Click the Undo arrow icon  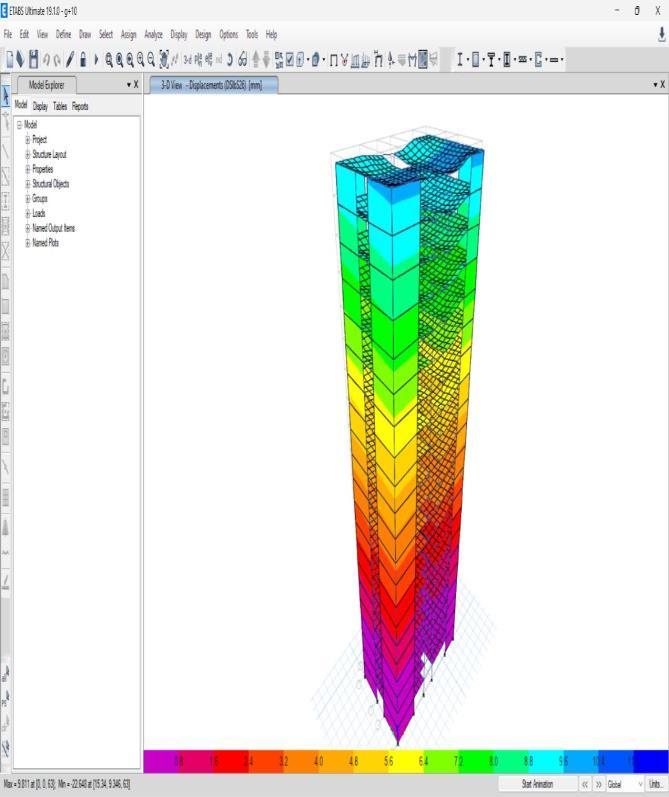pyautogui.click(x=46, y=60)
